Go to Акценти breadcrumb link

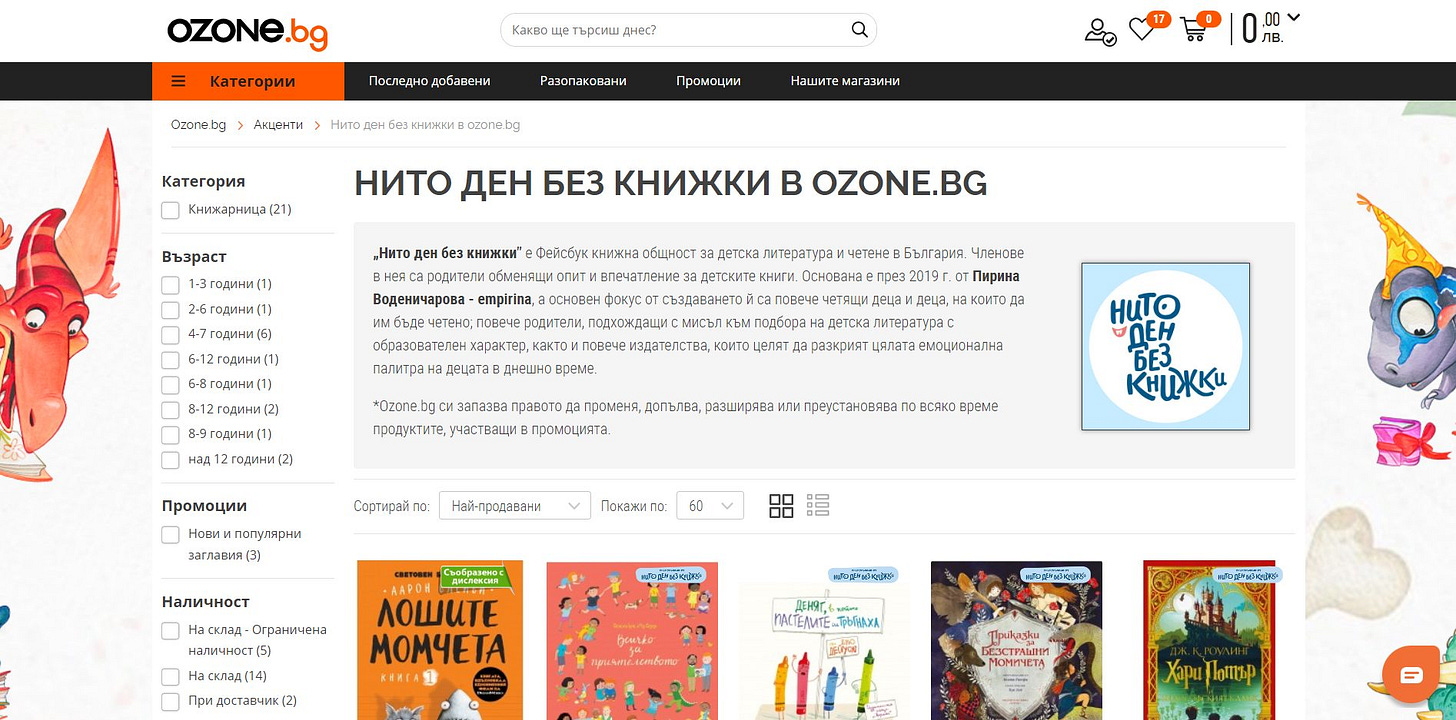(278, 125)
